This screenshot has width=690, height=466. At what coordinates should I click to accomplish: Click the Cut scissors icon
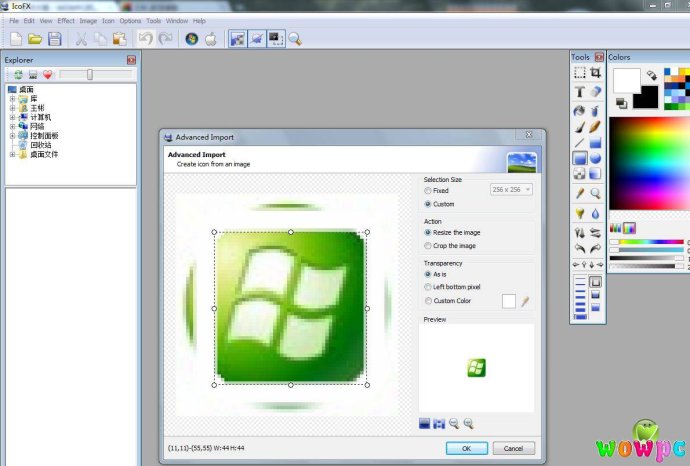81,39
